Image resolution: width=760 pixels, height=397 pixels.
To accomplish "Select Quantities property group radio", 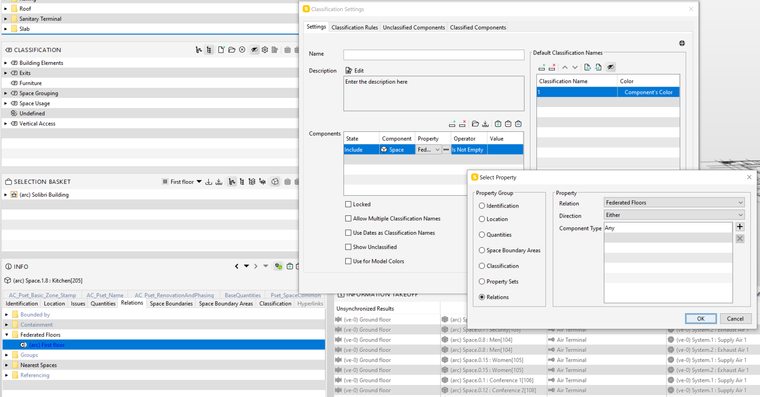I will pos(482,235).
